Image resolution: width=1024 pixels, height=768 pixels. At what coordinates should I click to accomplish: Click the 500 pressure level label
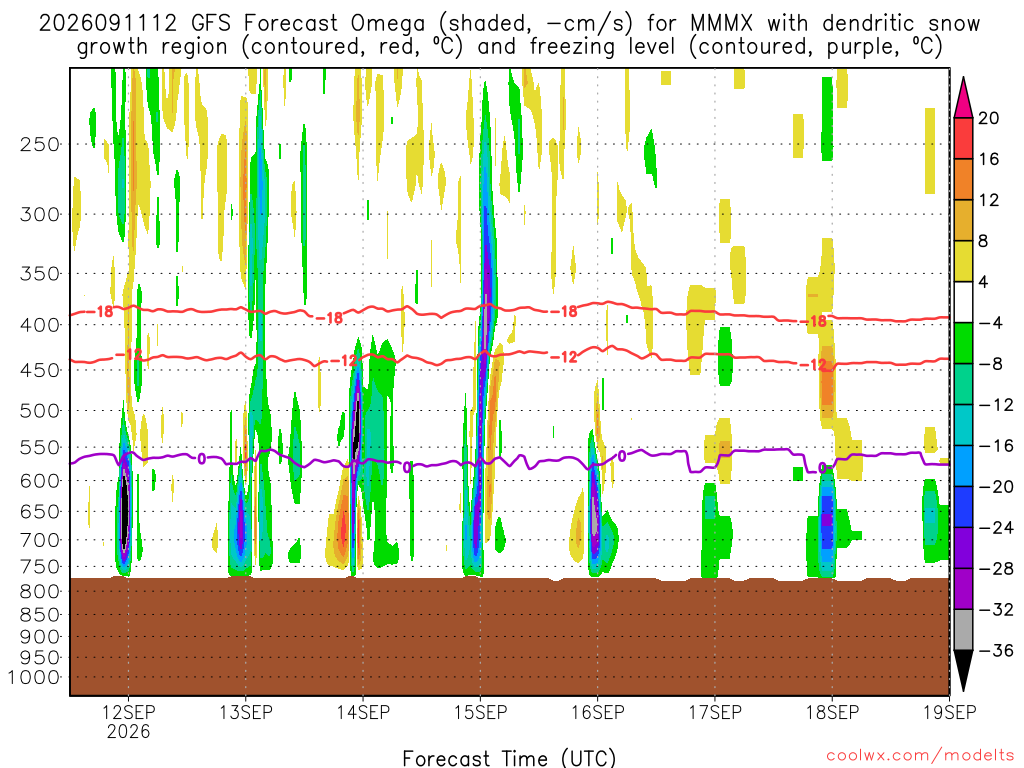click(40, 411)
